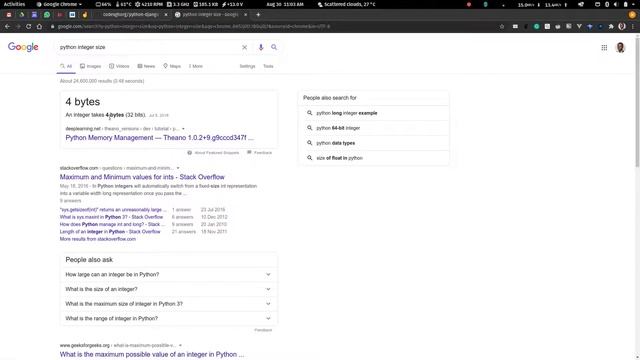Open sys.getsizeof(int) returns unreasonably large link
Screen dimensions: 640x360
point(113,210)
